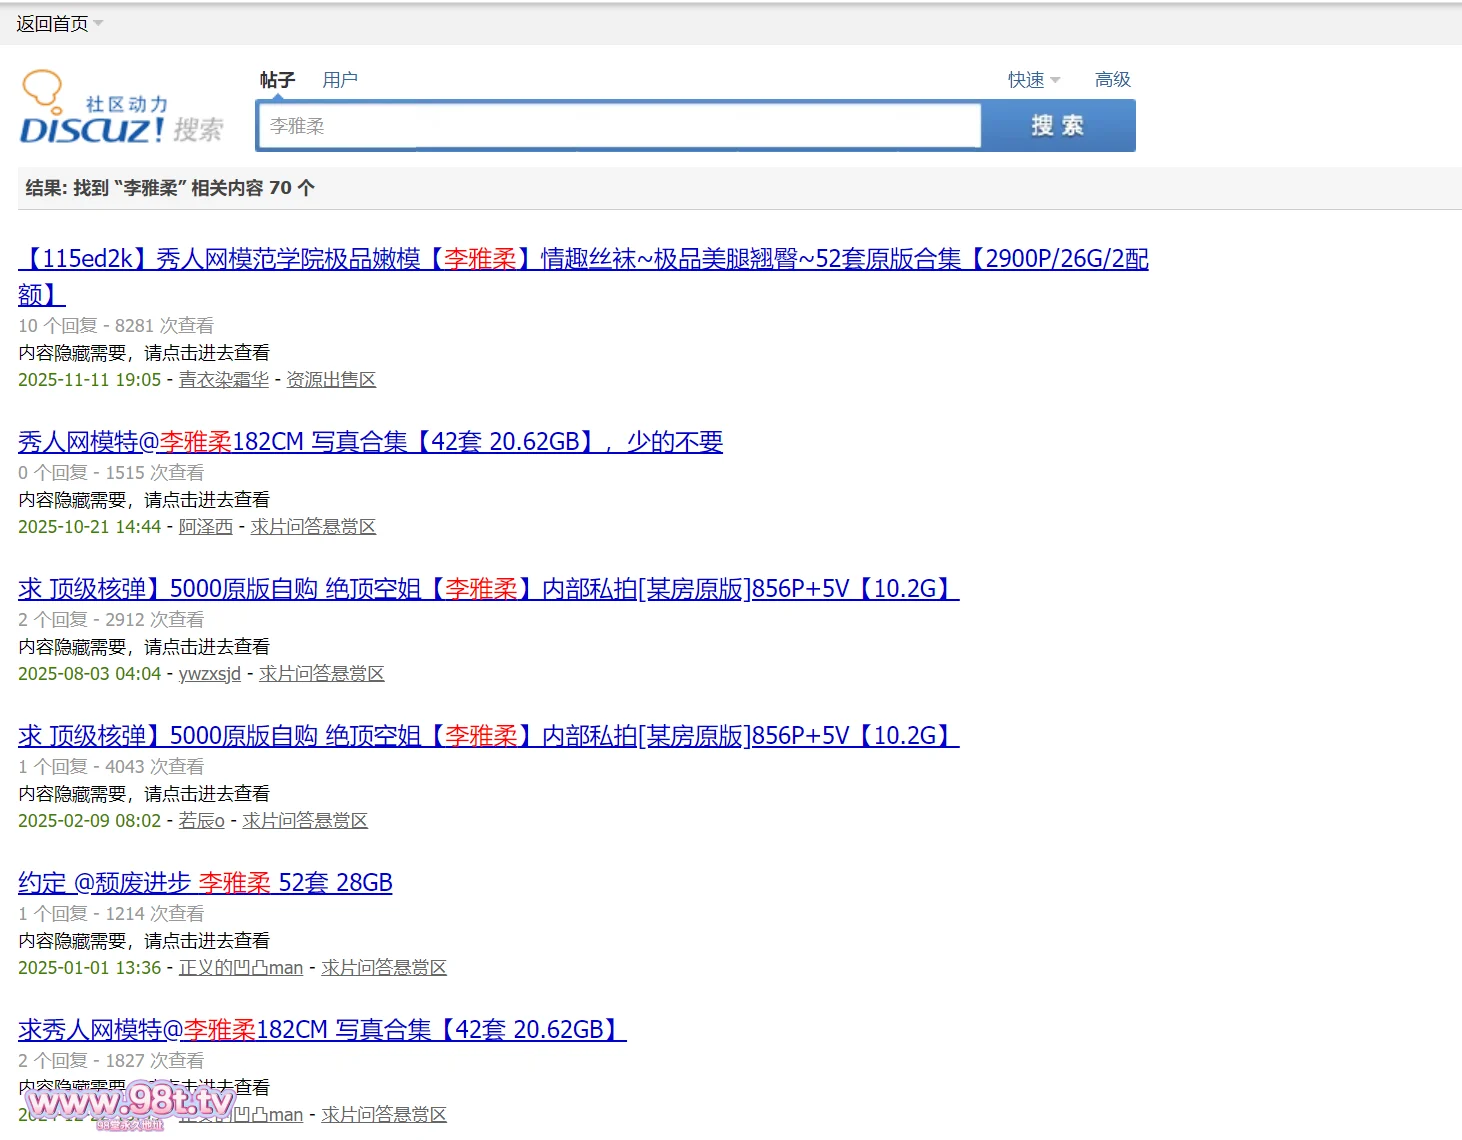Open the result starting with 求秀人网模特@

[322, 1030]
